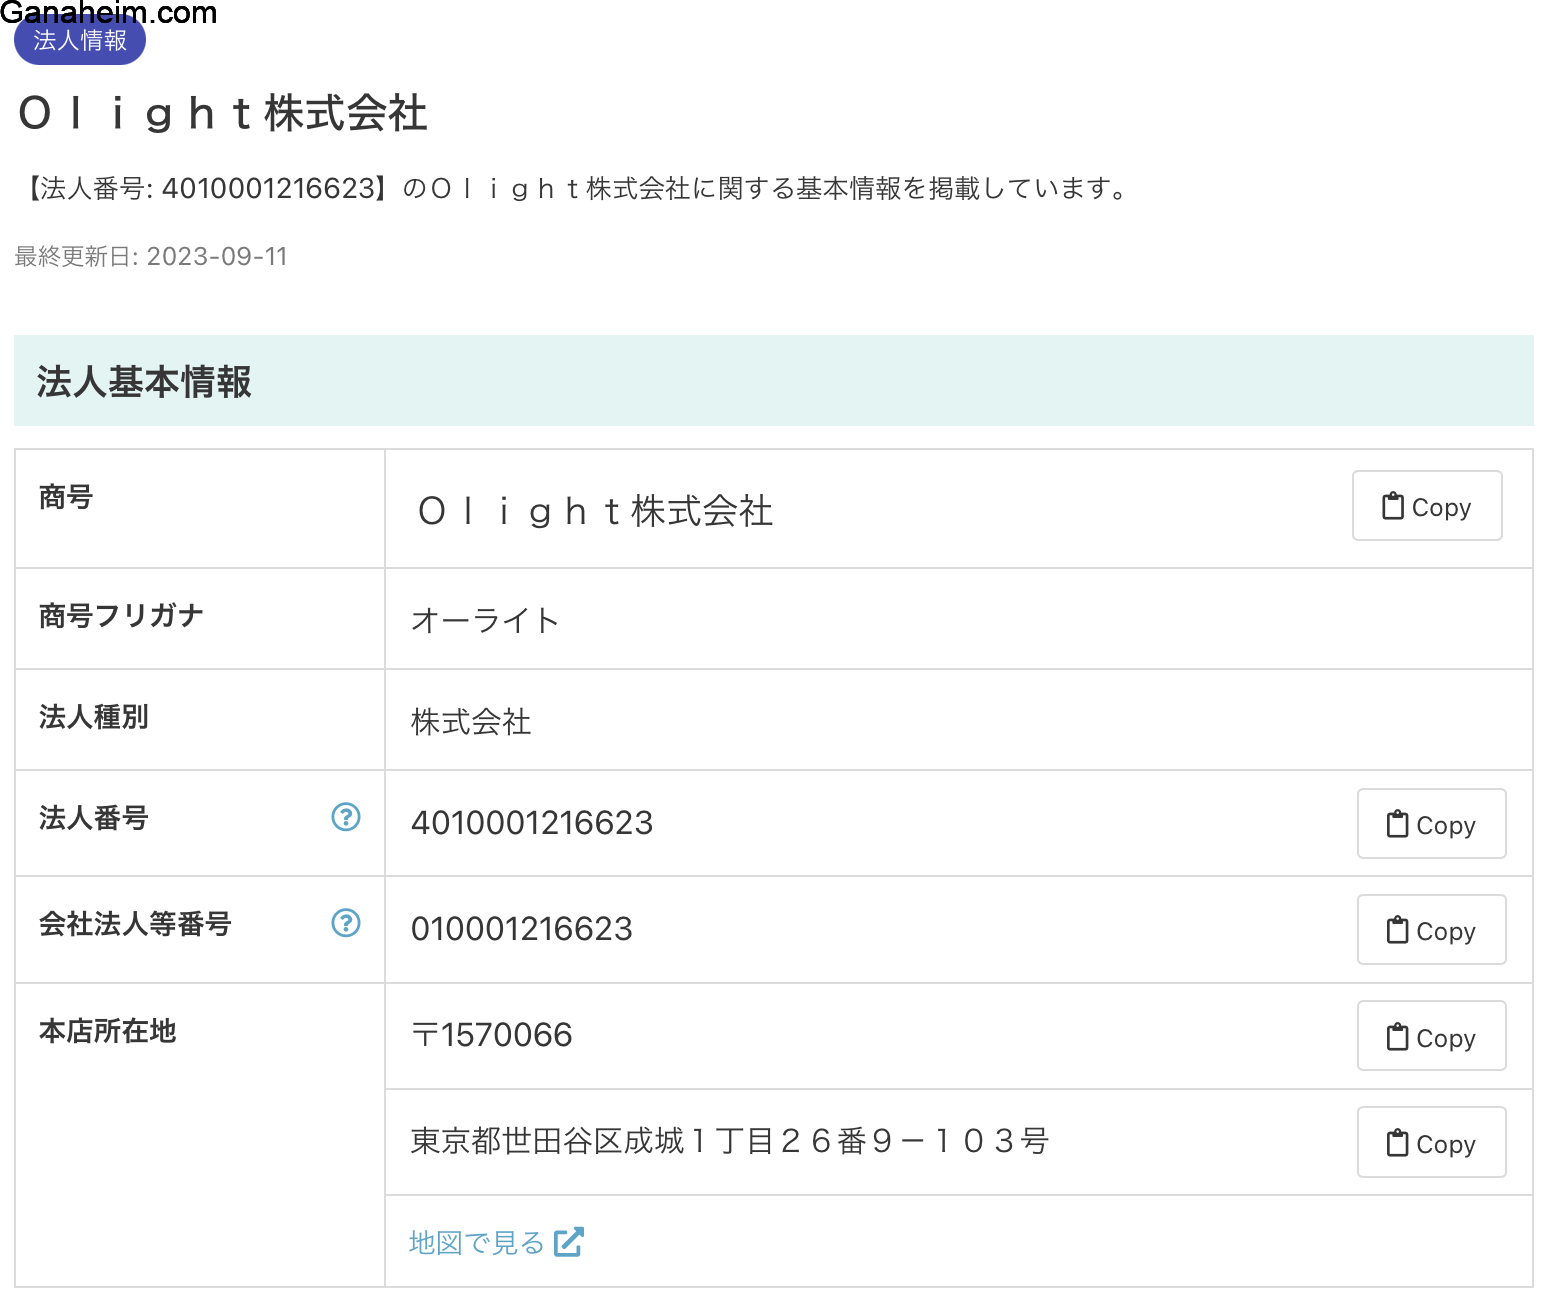Click the 法人基本情報 section header
The height and width of the screenshot is (1300, 1550).
[144, 381]
